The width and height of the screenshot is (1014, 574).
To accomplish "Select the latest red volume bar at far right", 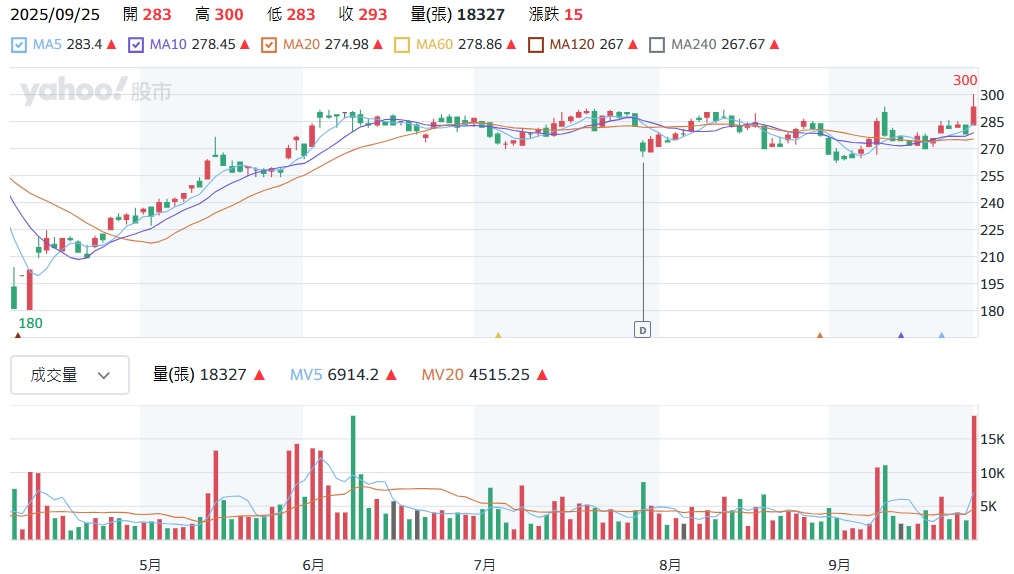I will click(974, 480).
